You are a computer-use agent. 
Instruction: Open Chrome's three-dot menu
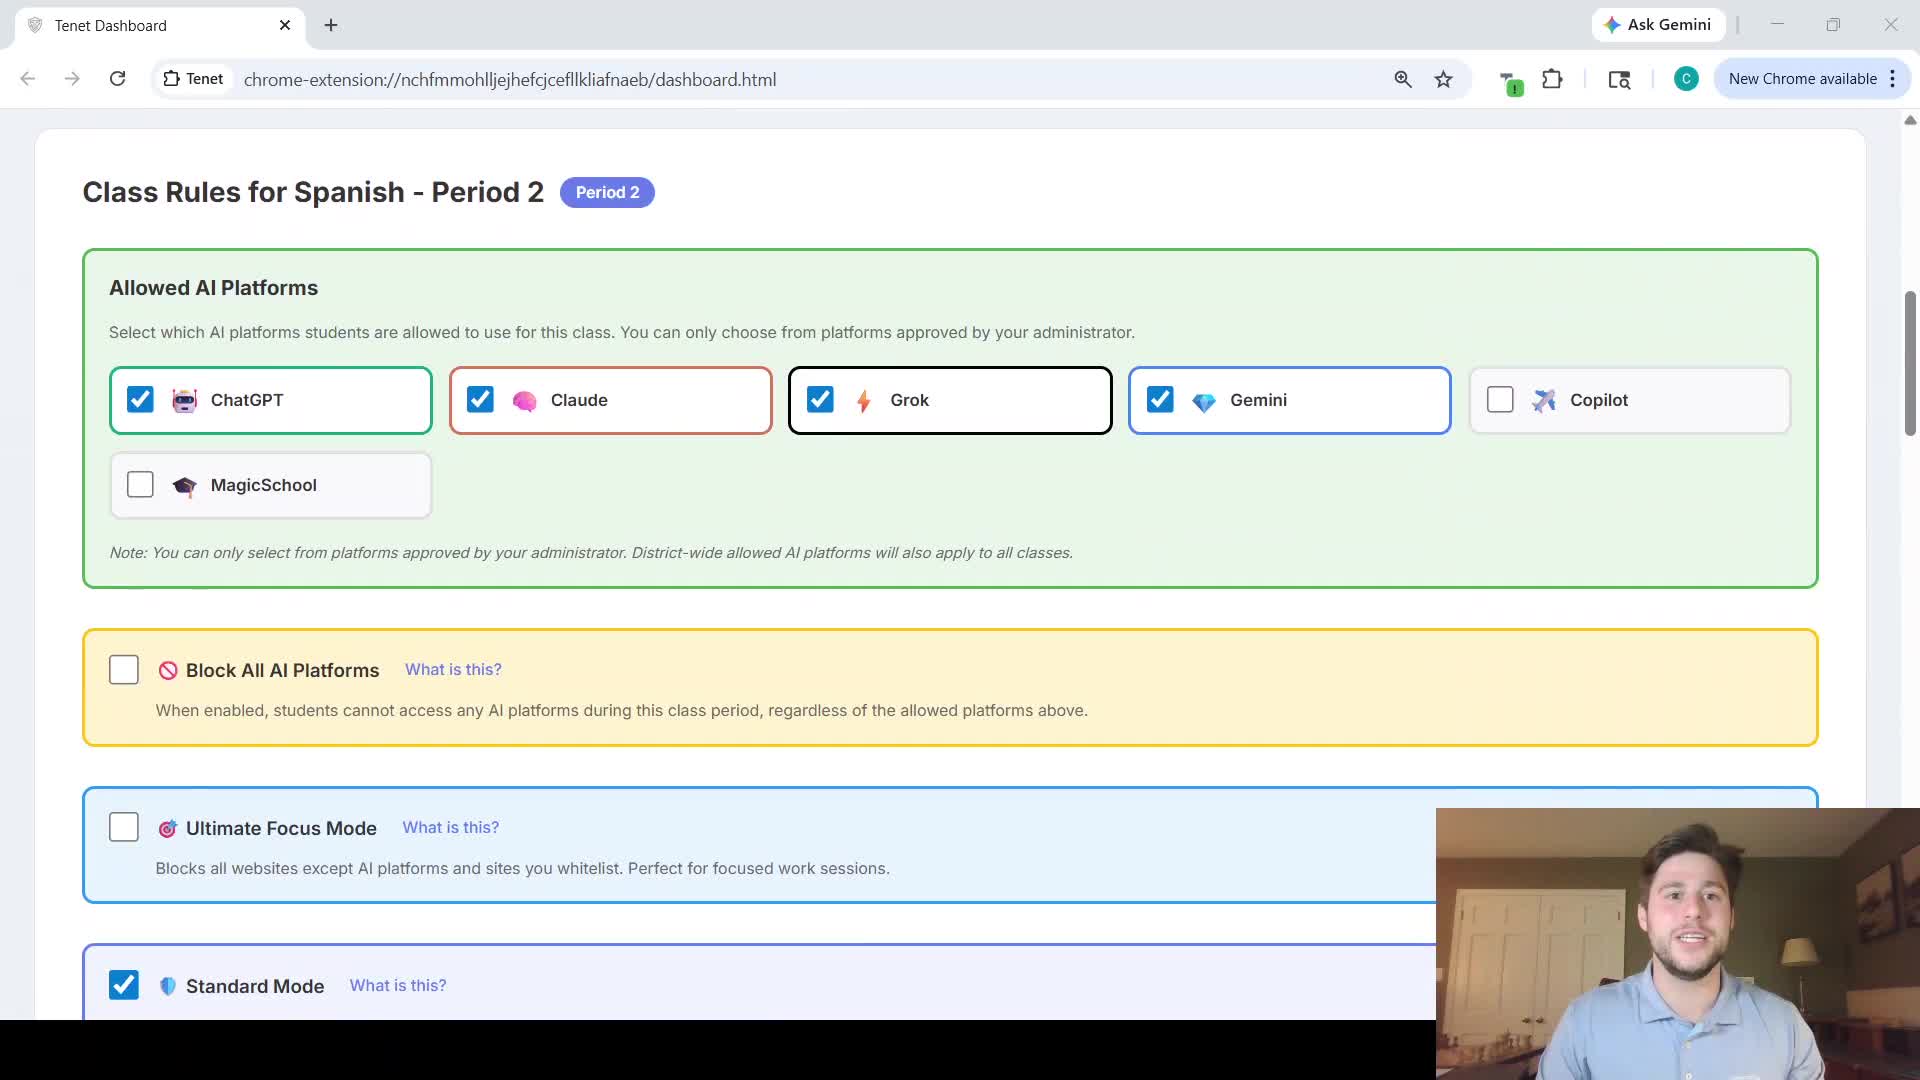(1892, 79)
